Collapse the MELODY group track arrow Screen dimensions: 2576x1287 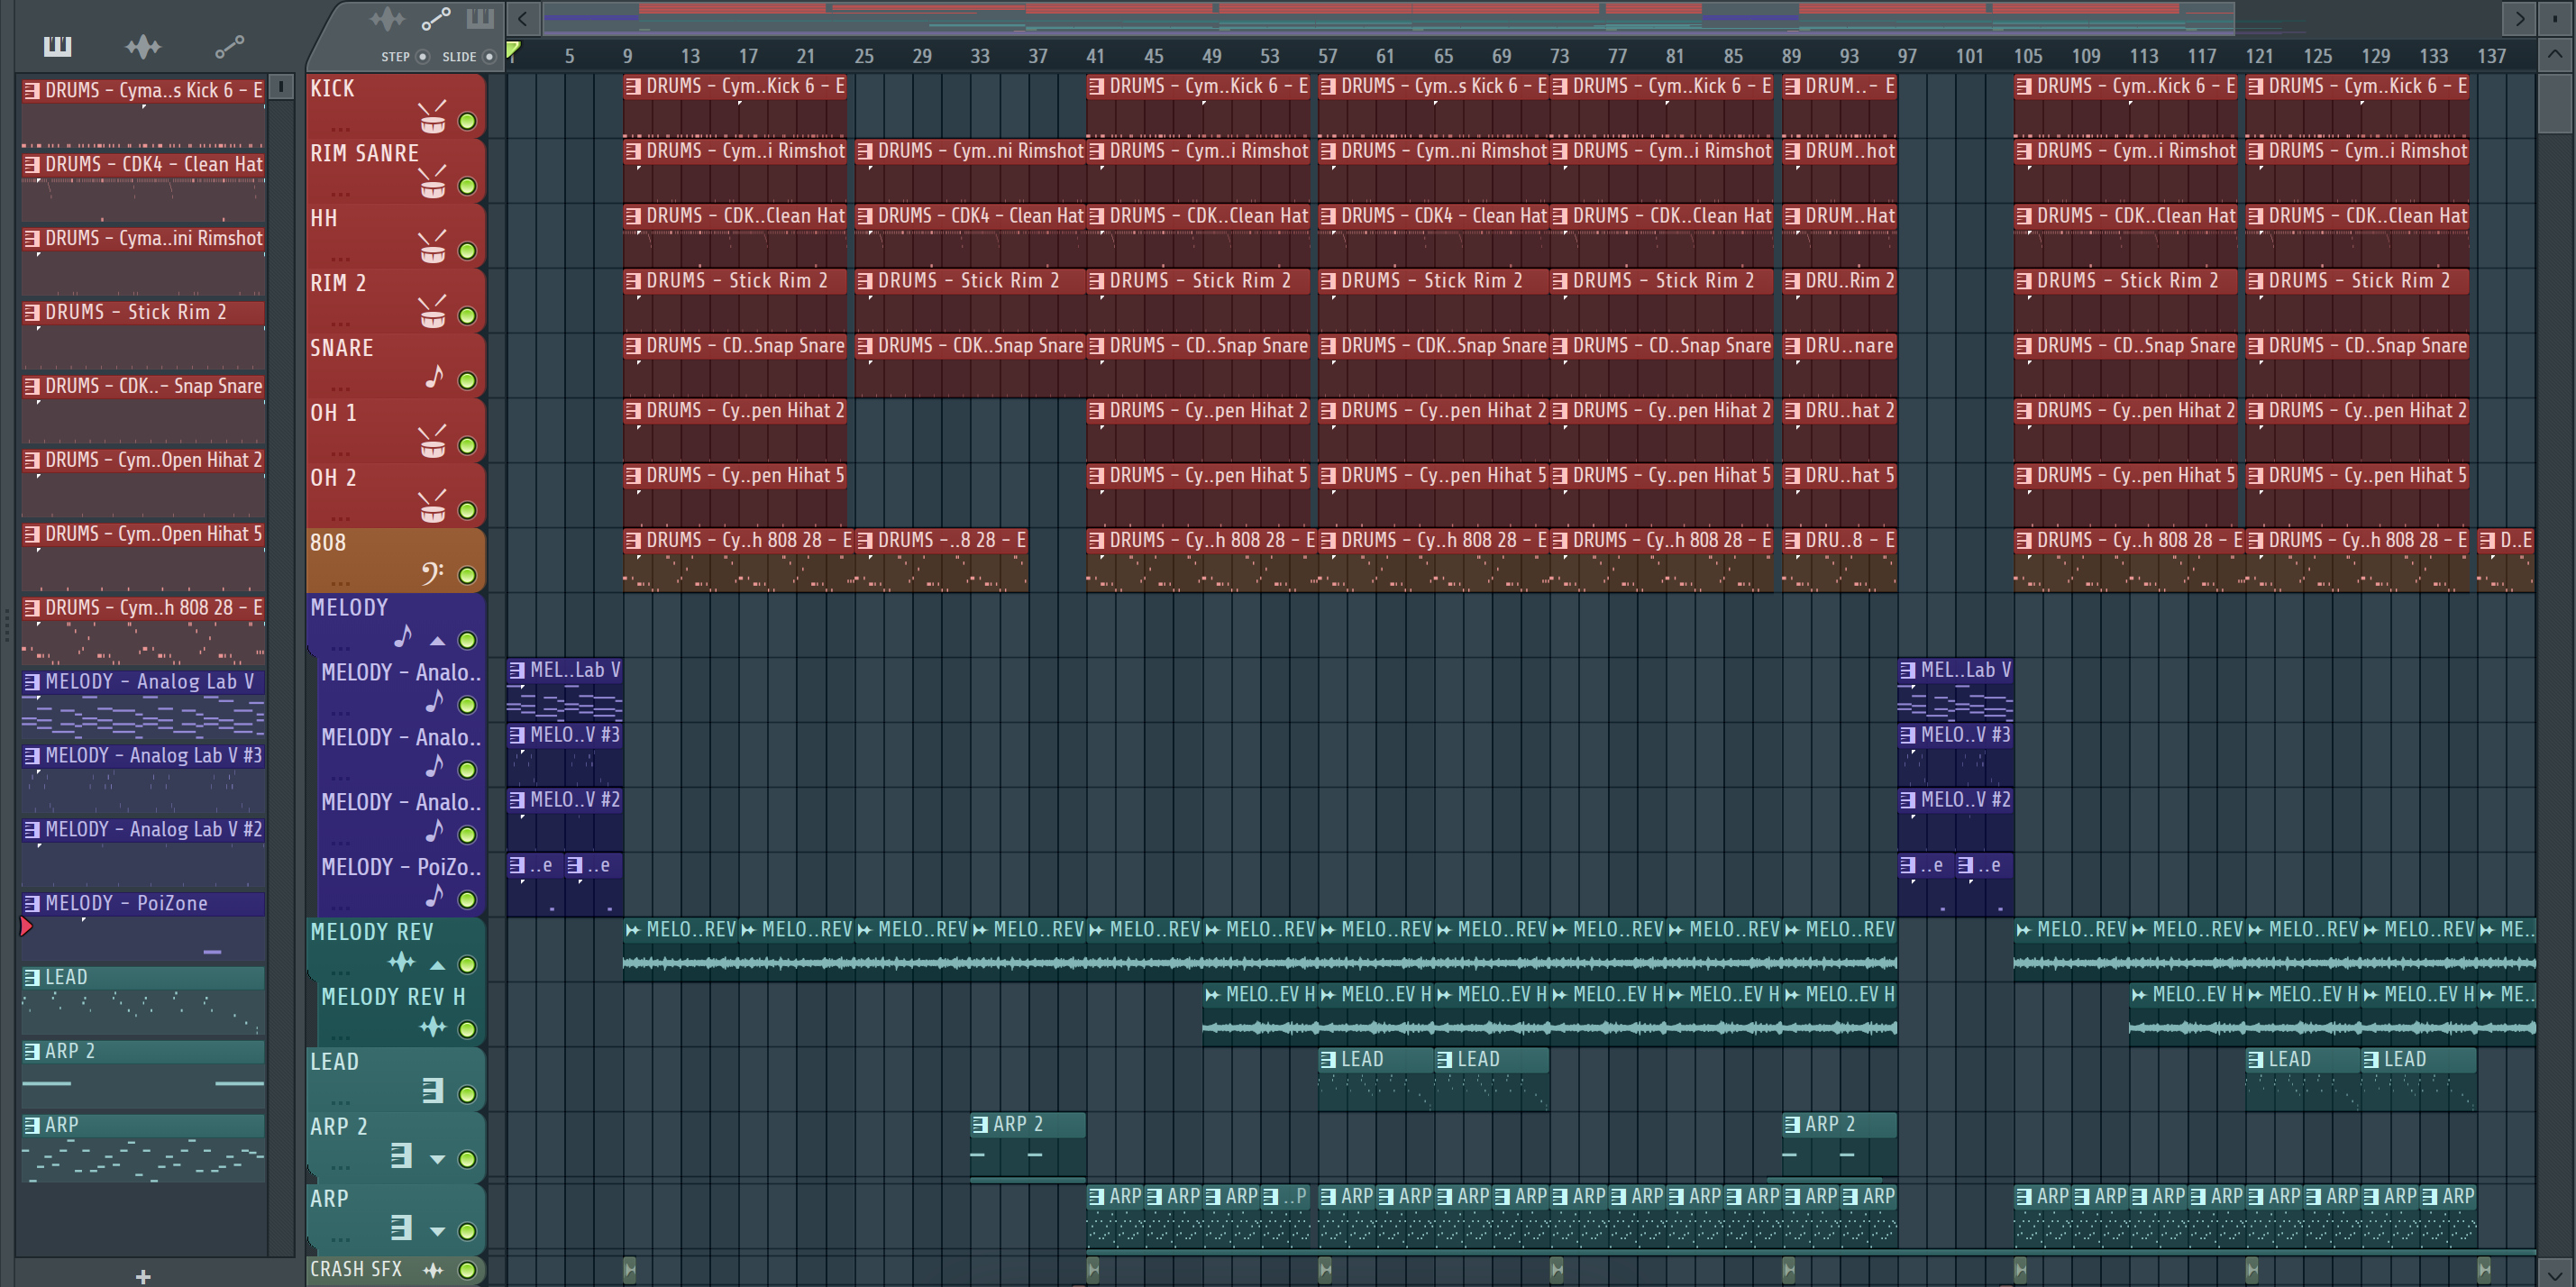437,640
